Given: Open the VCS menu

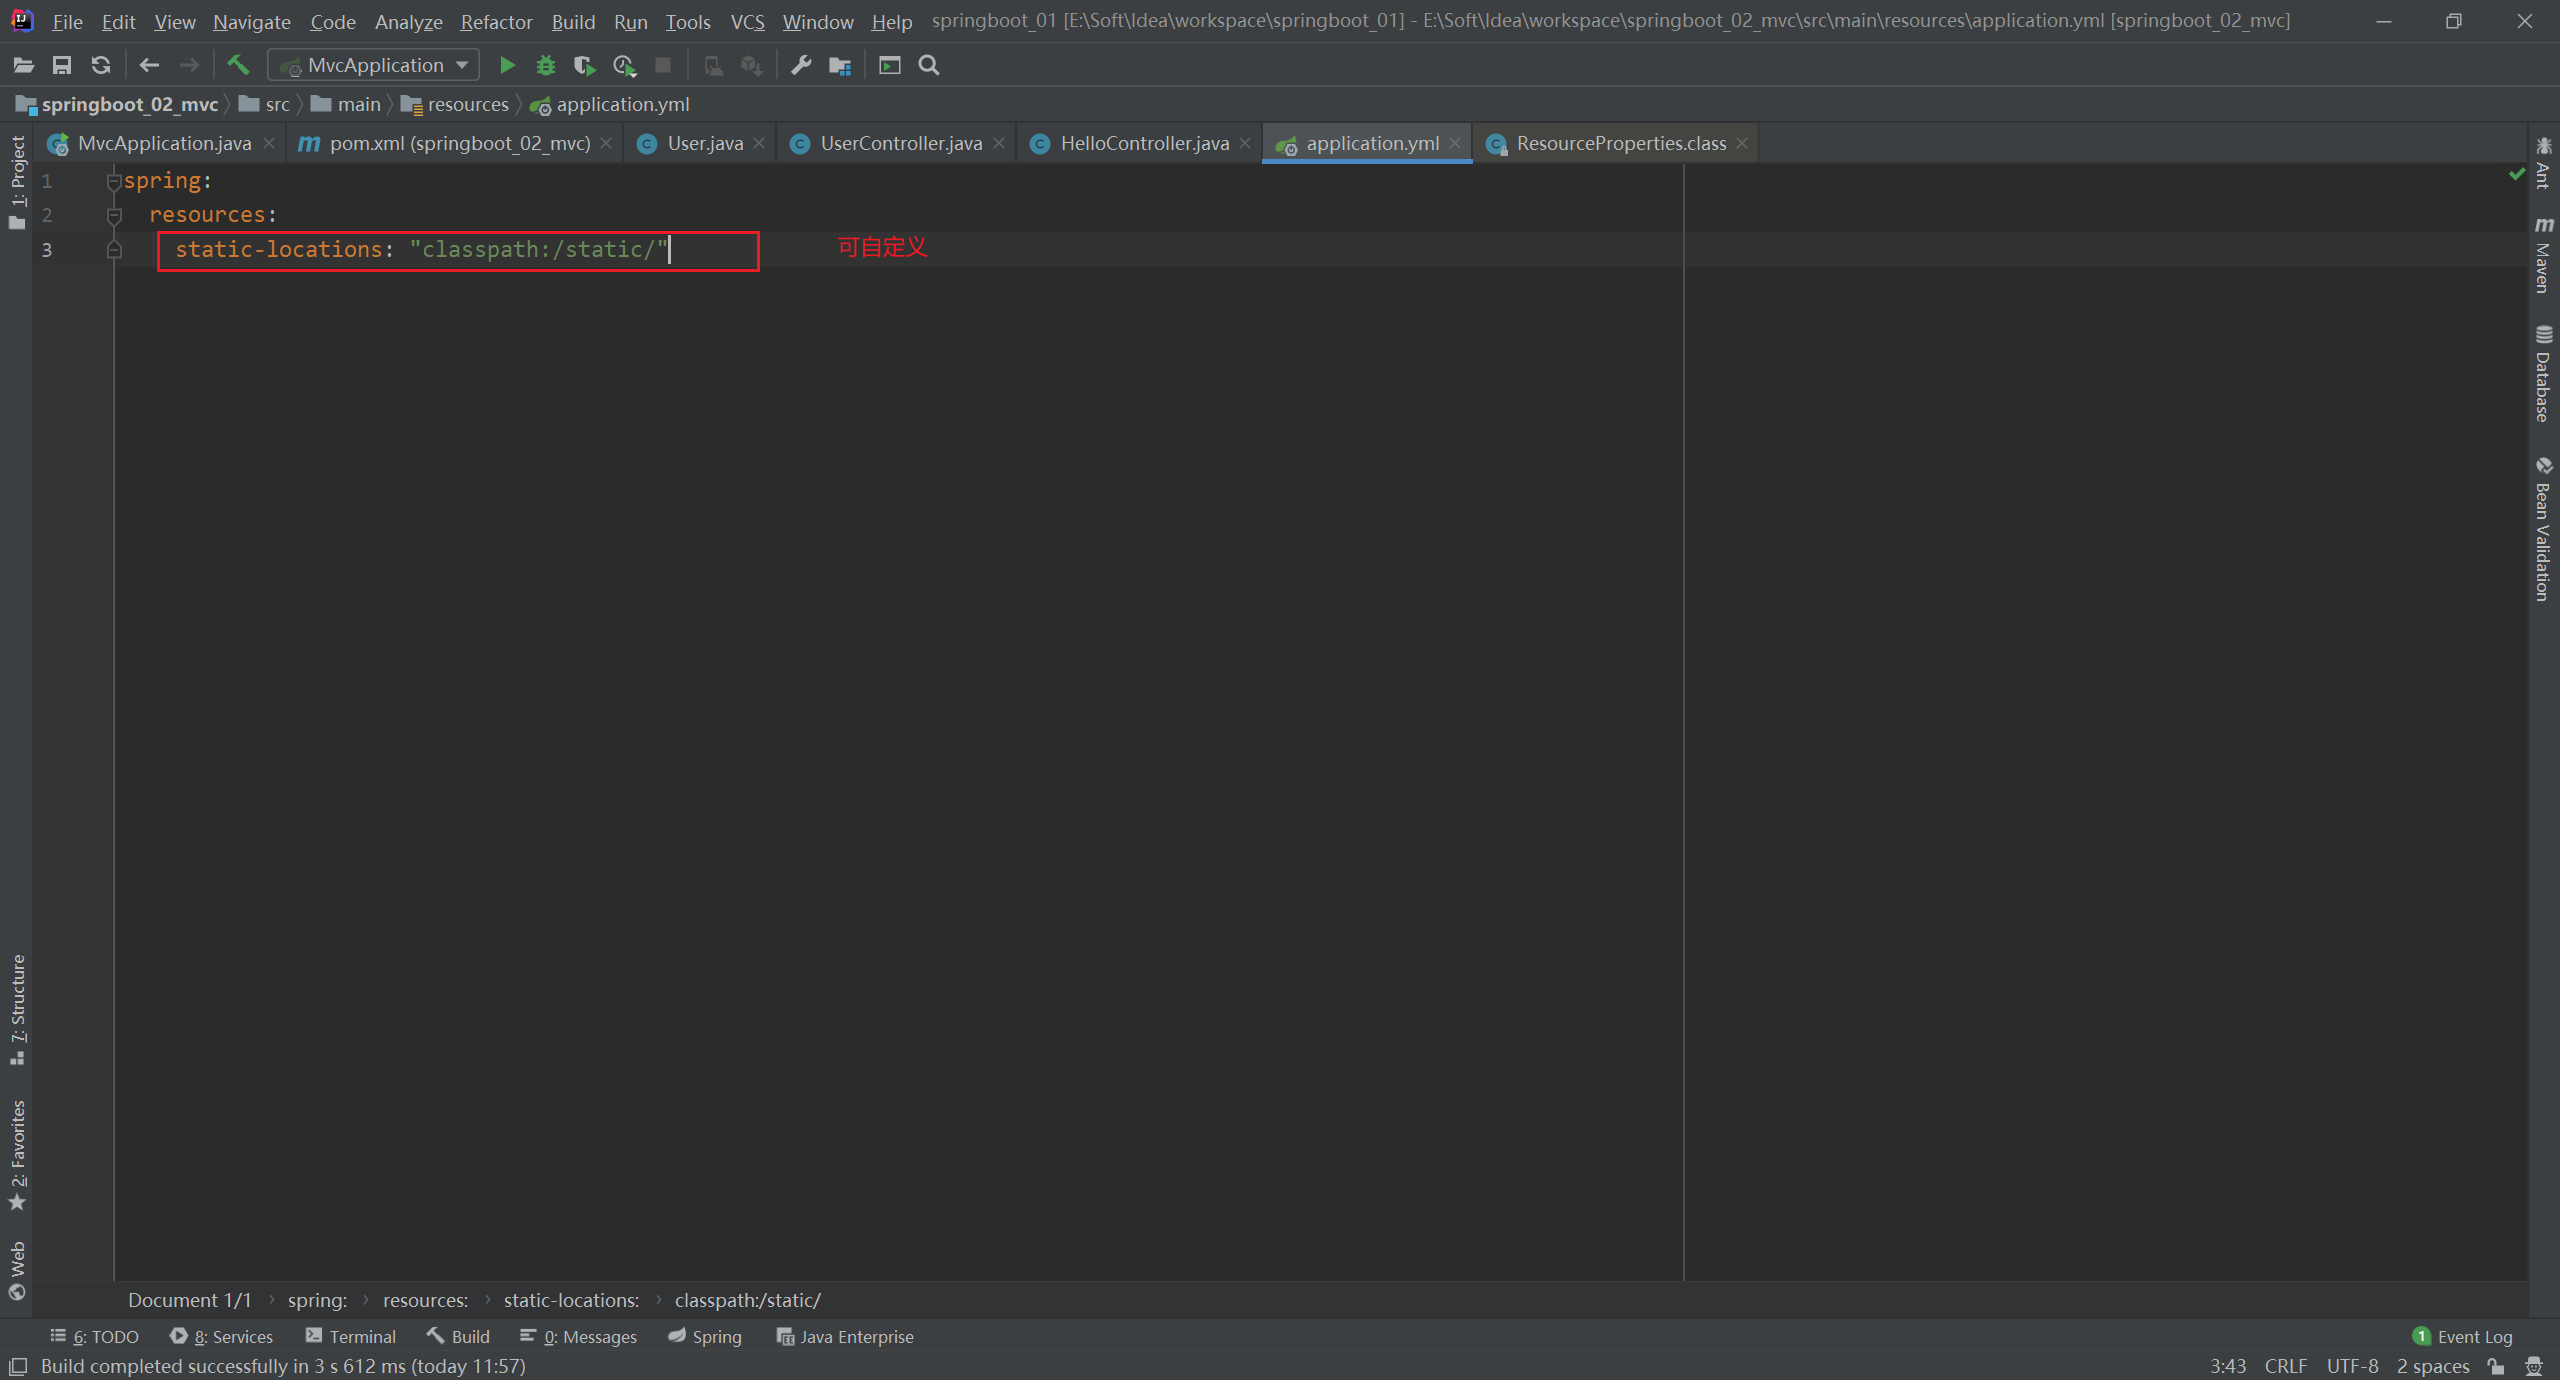Looking at the screenshot, I should pyautogui.click(x=747, y=21).
